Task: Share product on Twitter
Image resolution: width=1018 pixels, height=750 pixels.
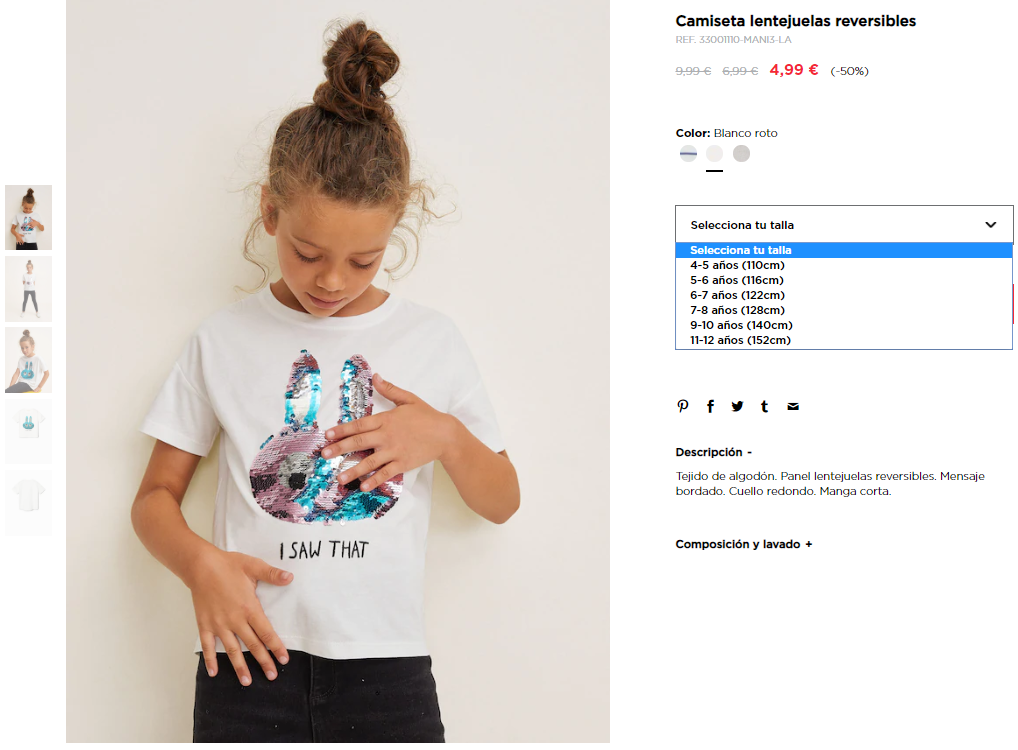Action: [x=737, y=406]
